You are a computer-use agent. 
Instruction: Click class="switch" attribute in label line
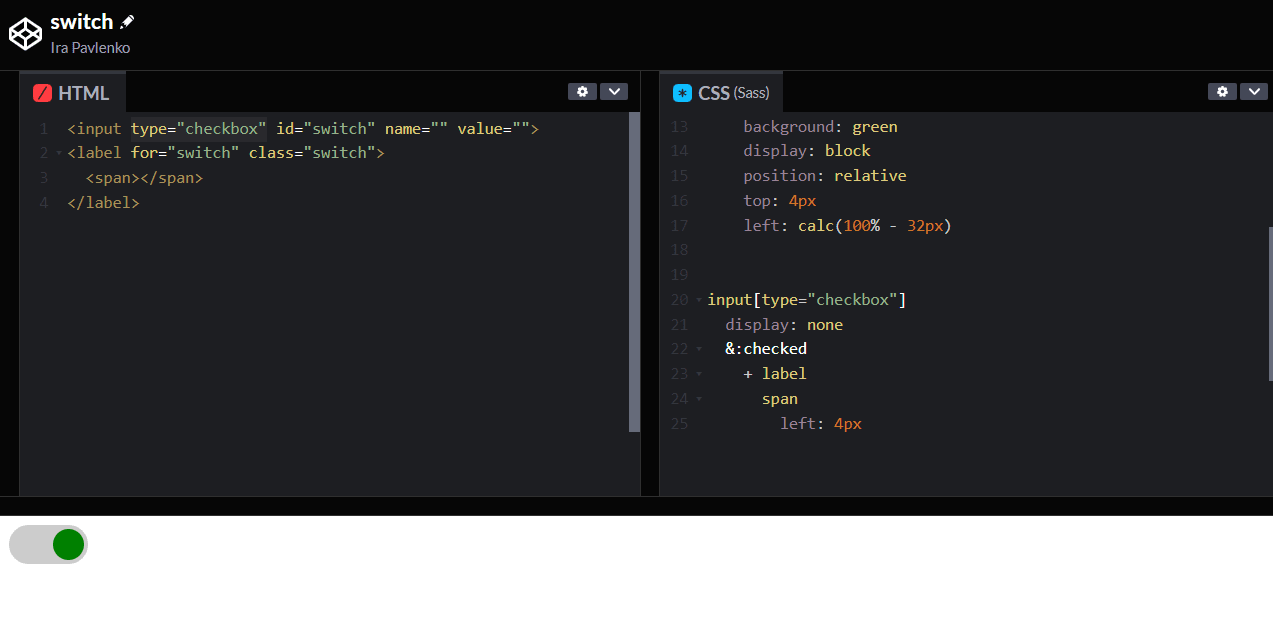tap(312, 153)
